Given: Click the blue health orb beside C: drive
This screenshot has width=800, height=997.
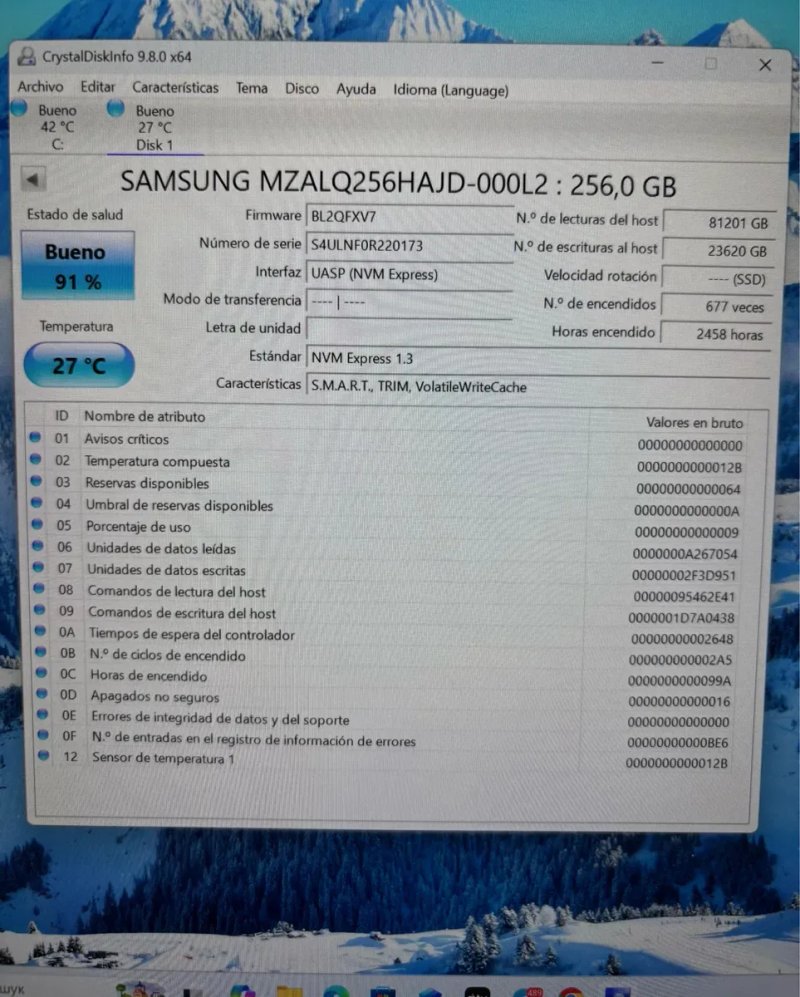Looking at the screenshot, I should [x=19, y=109].
